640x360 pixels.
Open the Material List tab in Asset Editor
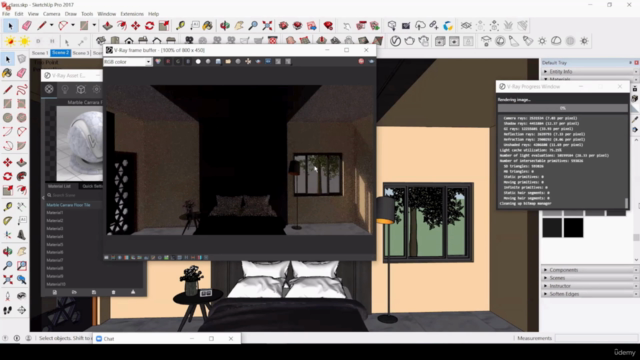coord(60,186)
